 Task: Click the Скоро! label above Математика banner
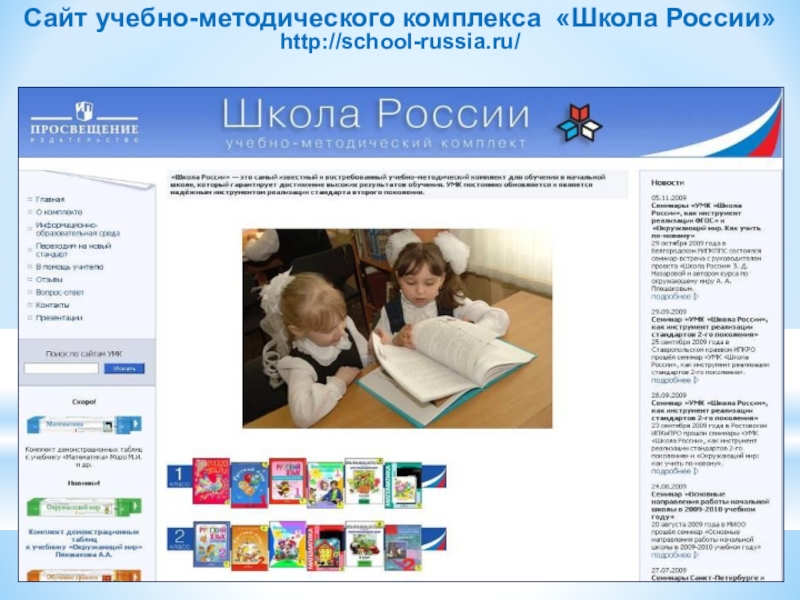(x=84, y=402)
